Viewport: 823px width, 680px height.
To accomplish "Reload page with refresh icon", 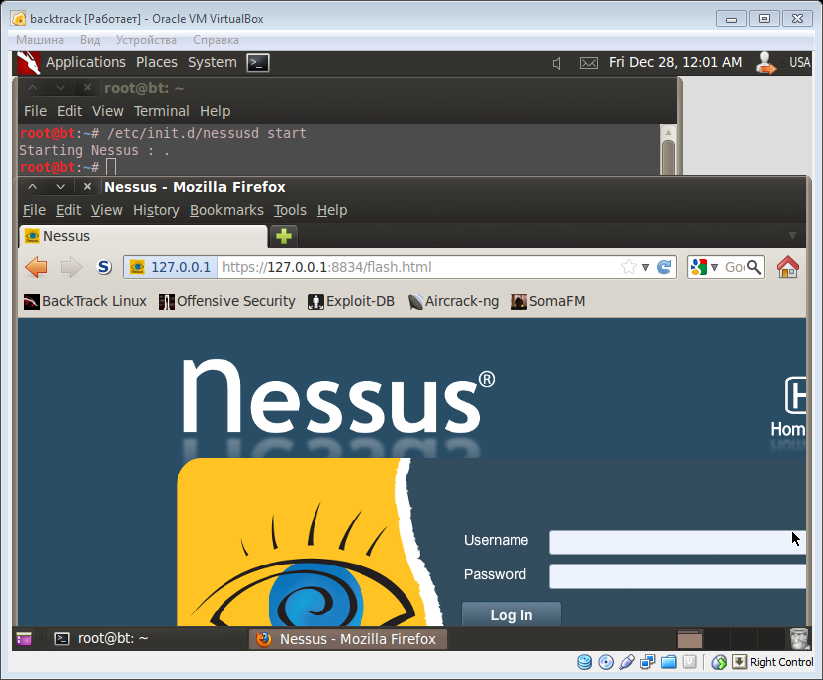I will tap(664, 267).
